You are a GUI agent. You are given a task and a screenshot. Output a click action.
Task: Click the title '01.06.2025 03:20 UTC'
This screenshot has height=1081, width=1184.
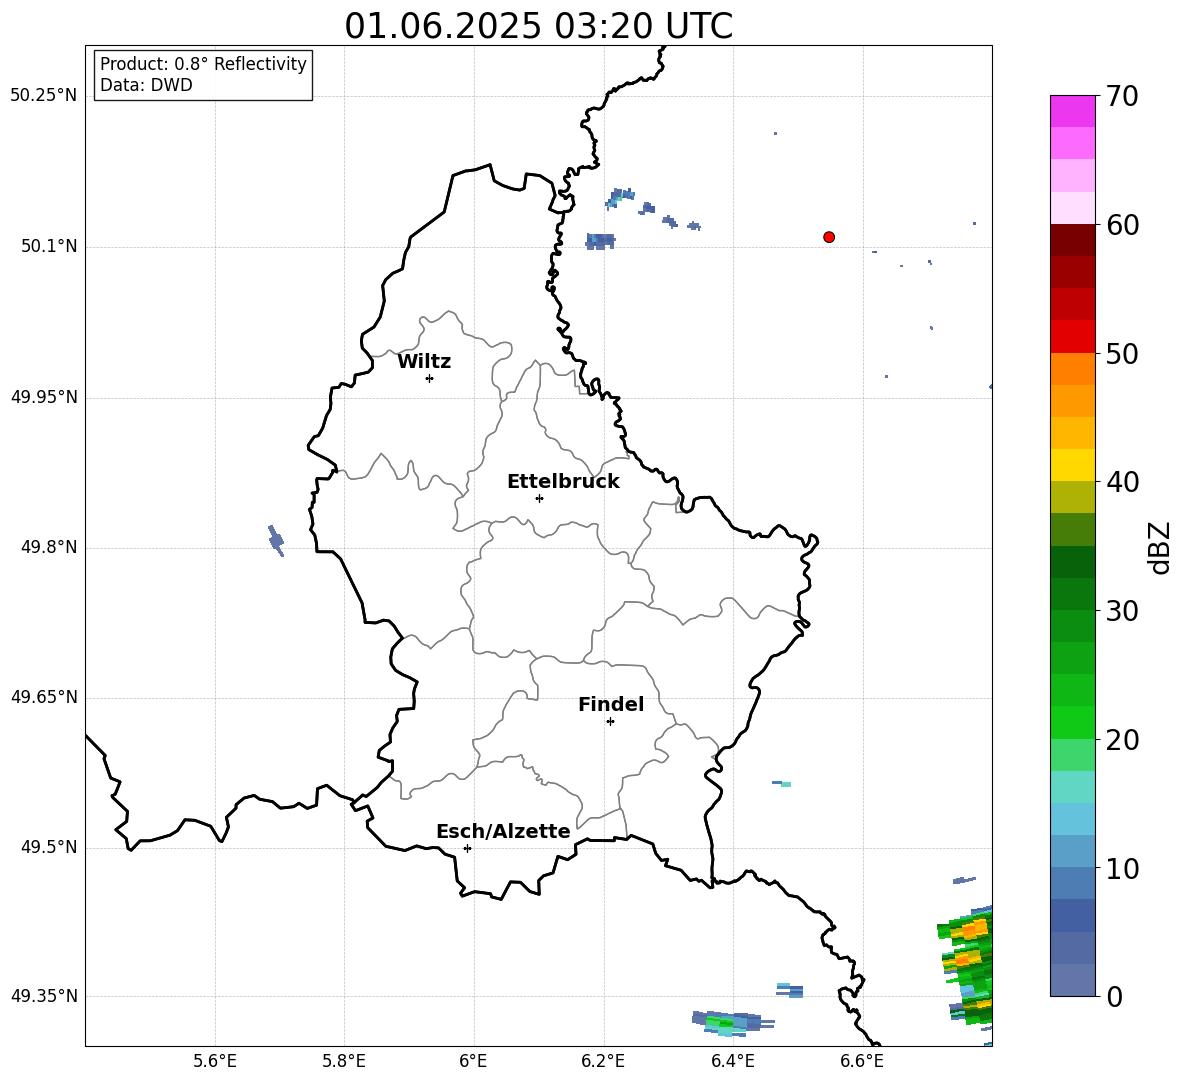538,26
